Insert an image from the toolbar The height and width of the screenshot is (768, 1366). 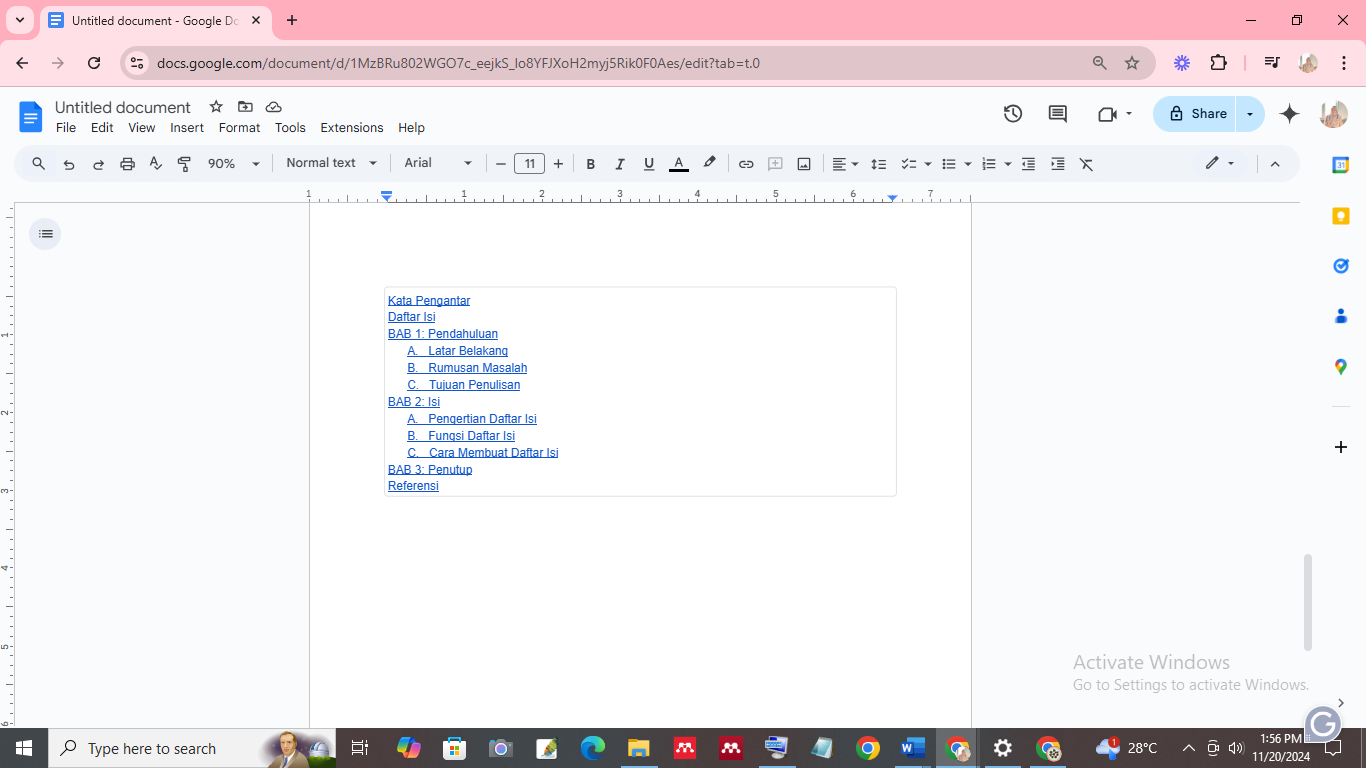point(804,164)
